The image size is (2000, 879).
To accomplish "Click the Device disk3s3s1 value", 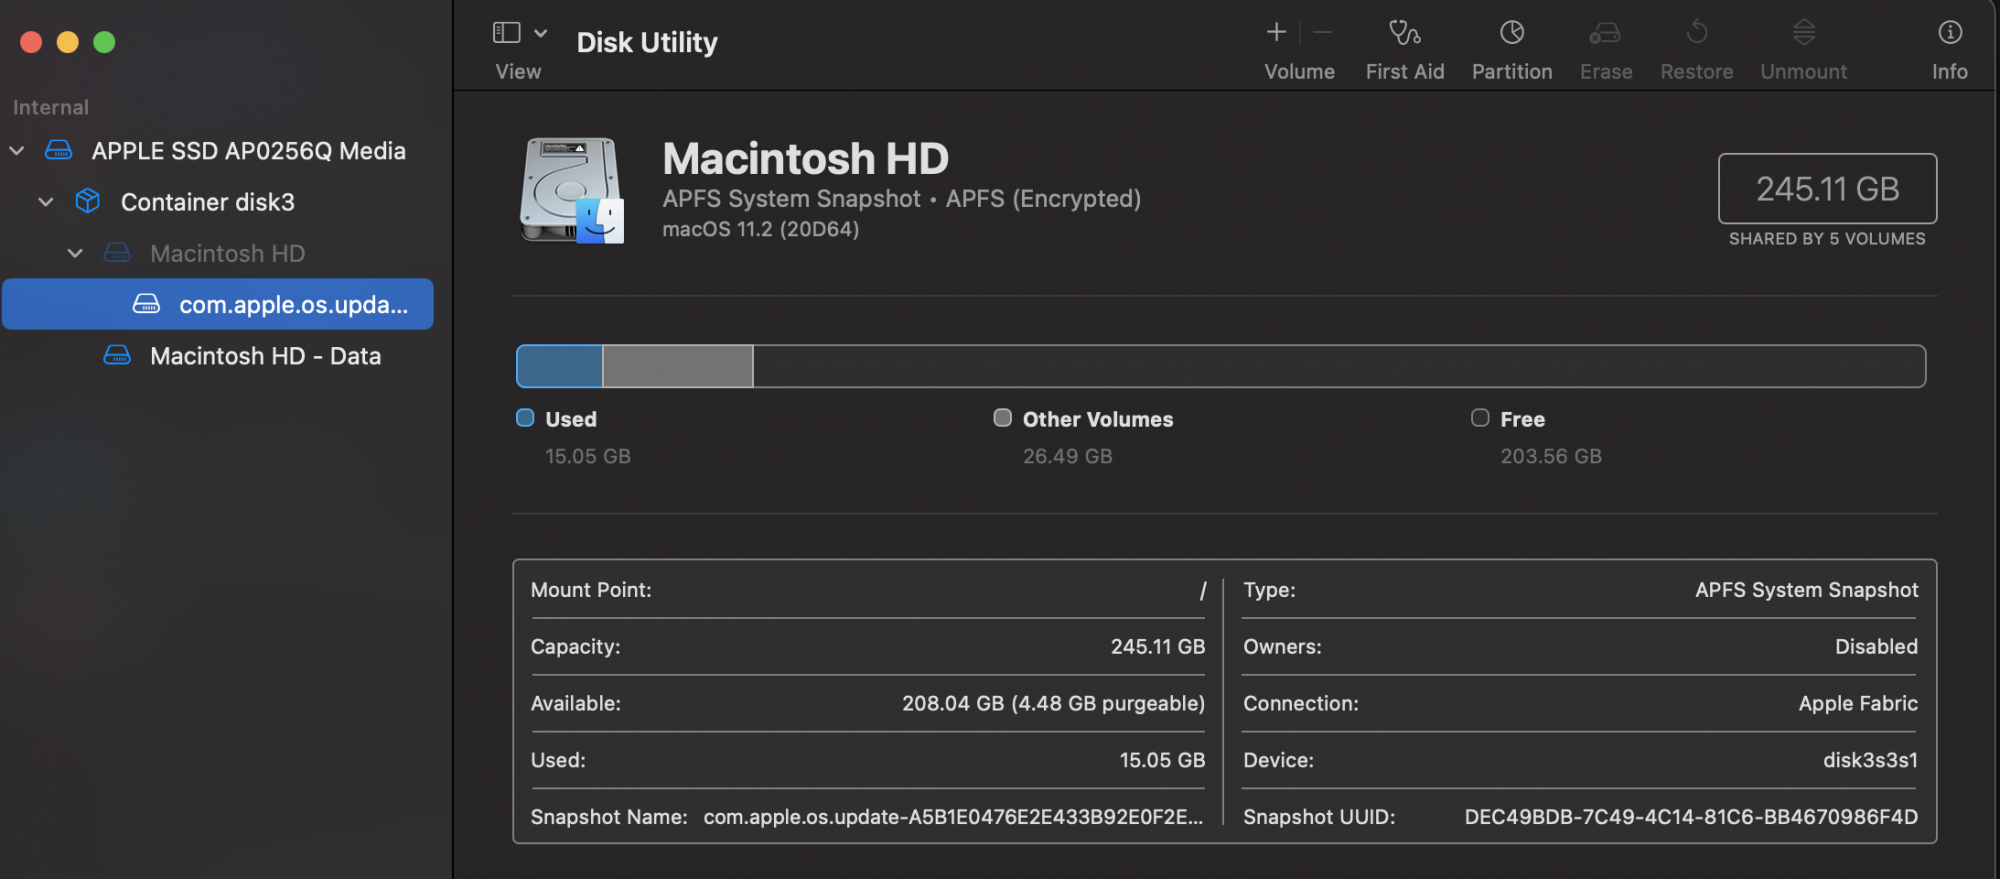I will 1870,760.
